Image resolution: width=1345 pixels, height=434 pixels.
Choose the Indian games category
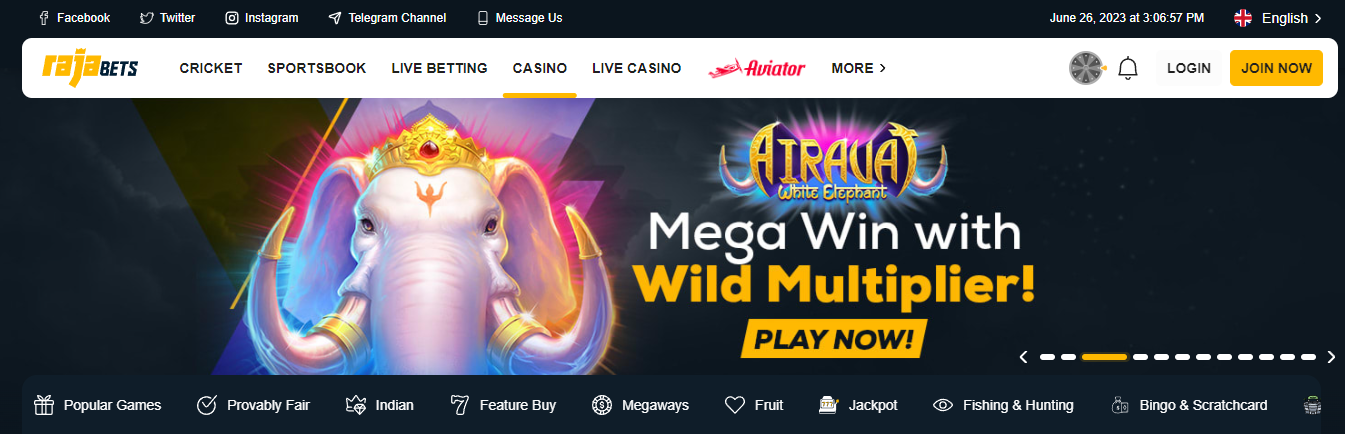click(379, 405)
